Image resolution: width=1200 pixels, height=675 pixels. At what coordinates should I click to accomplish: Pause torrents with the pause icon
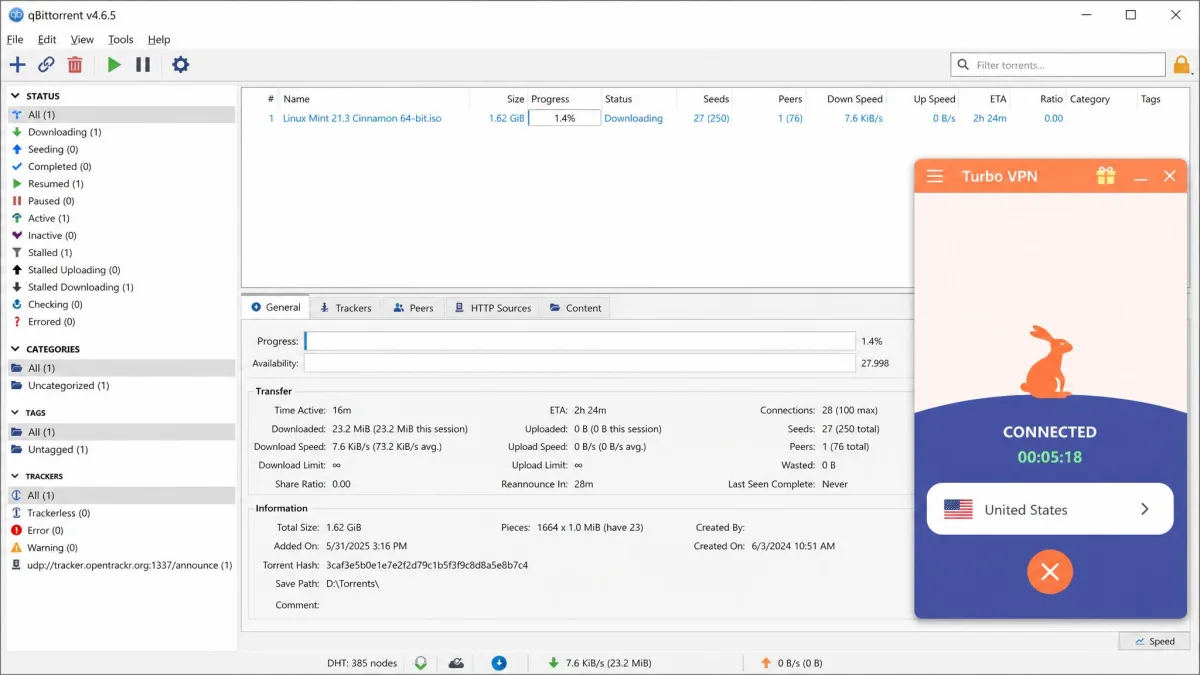tap(143, 65)
